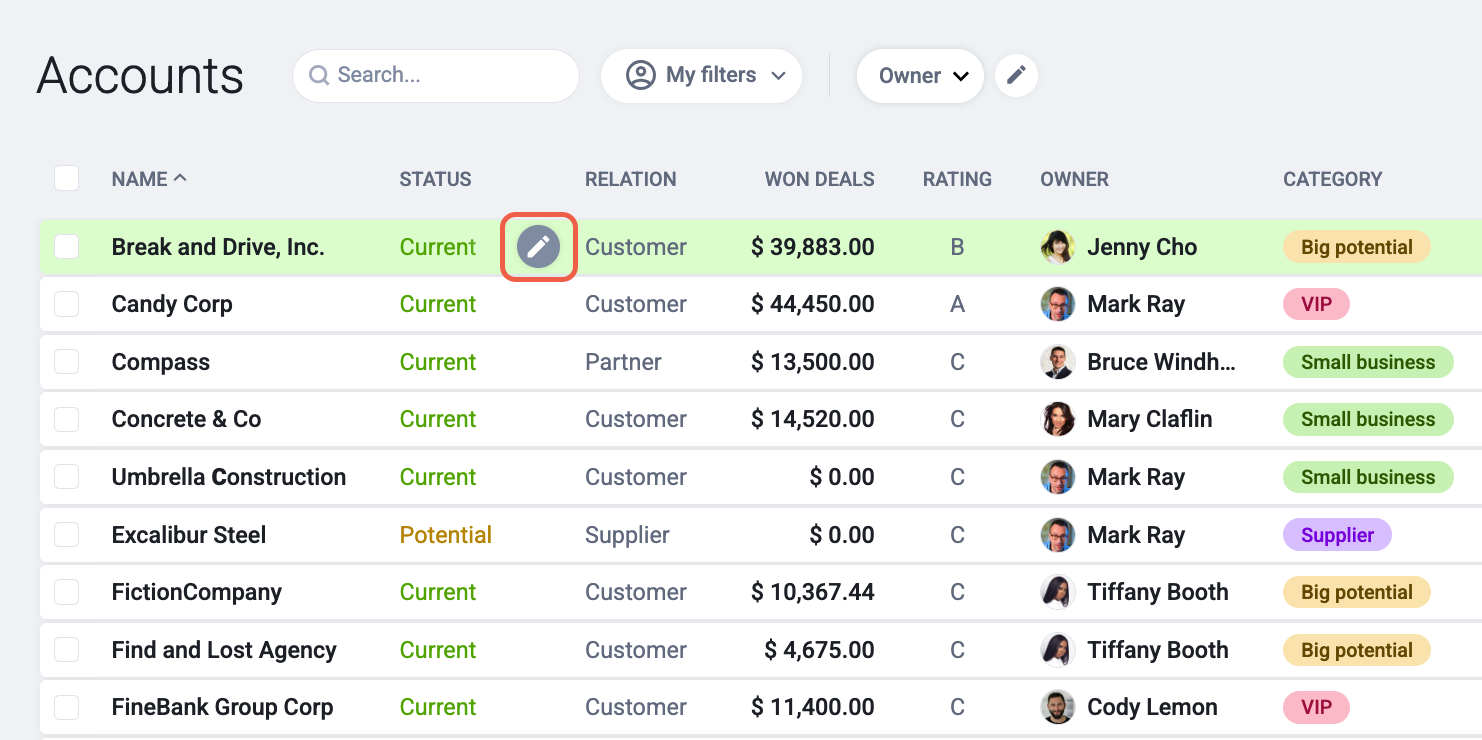This screenshot has height=740, width=1482.
Task: Click the Big potential tag for Find and Lost Agency
Action: point(1357,650)
